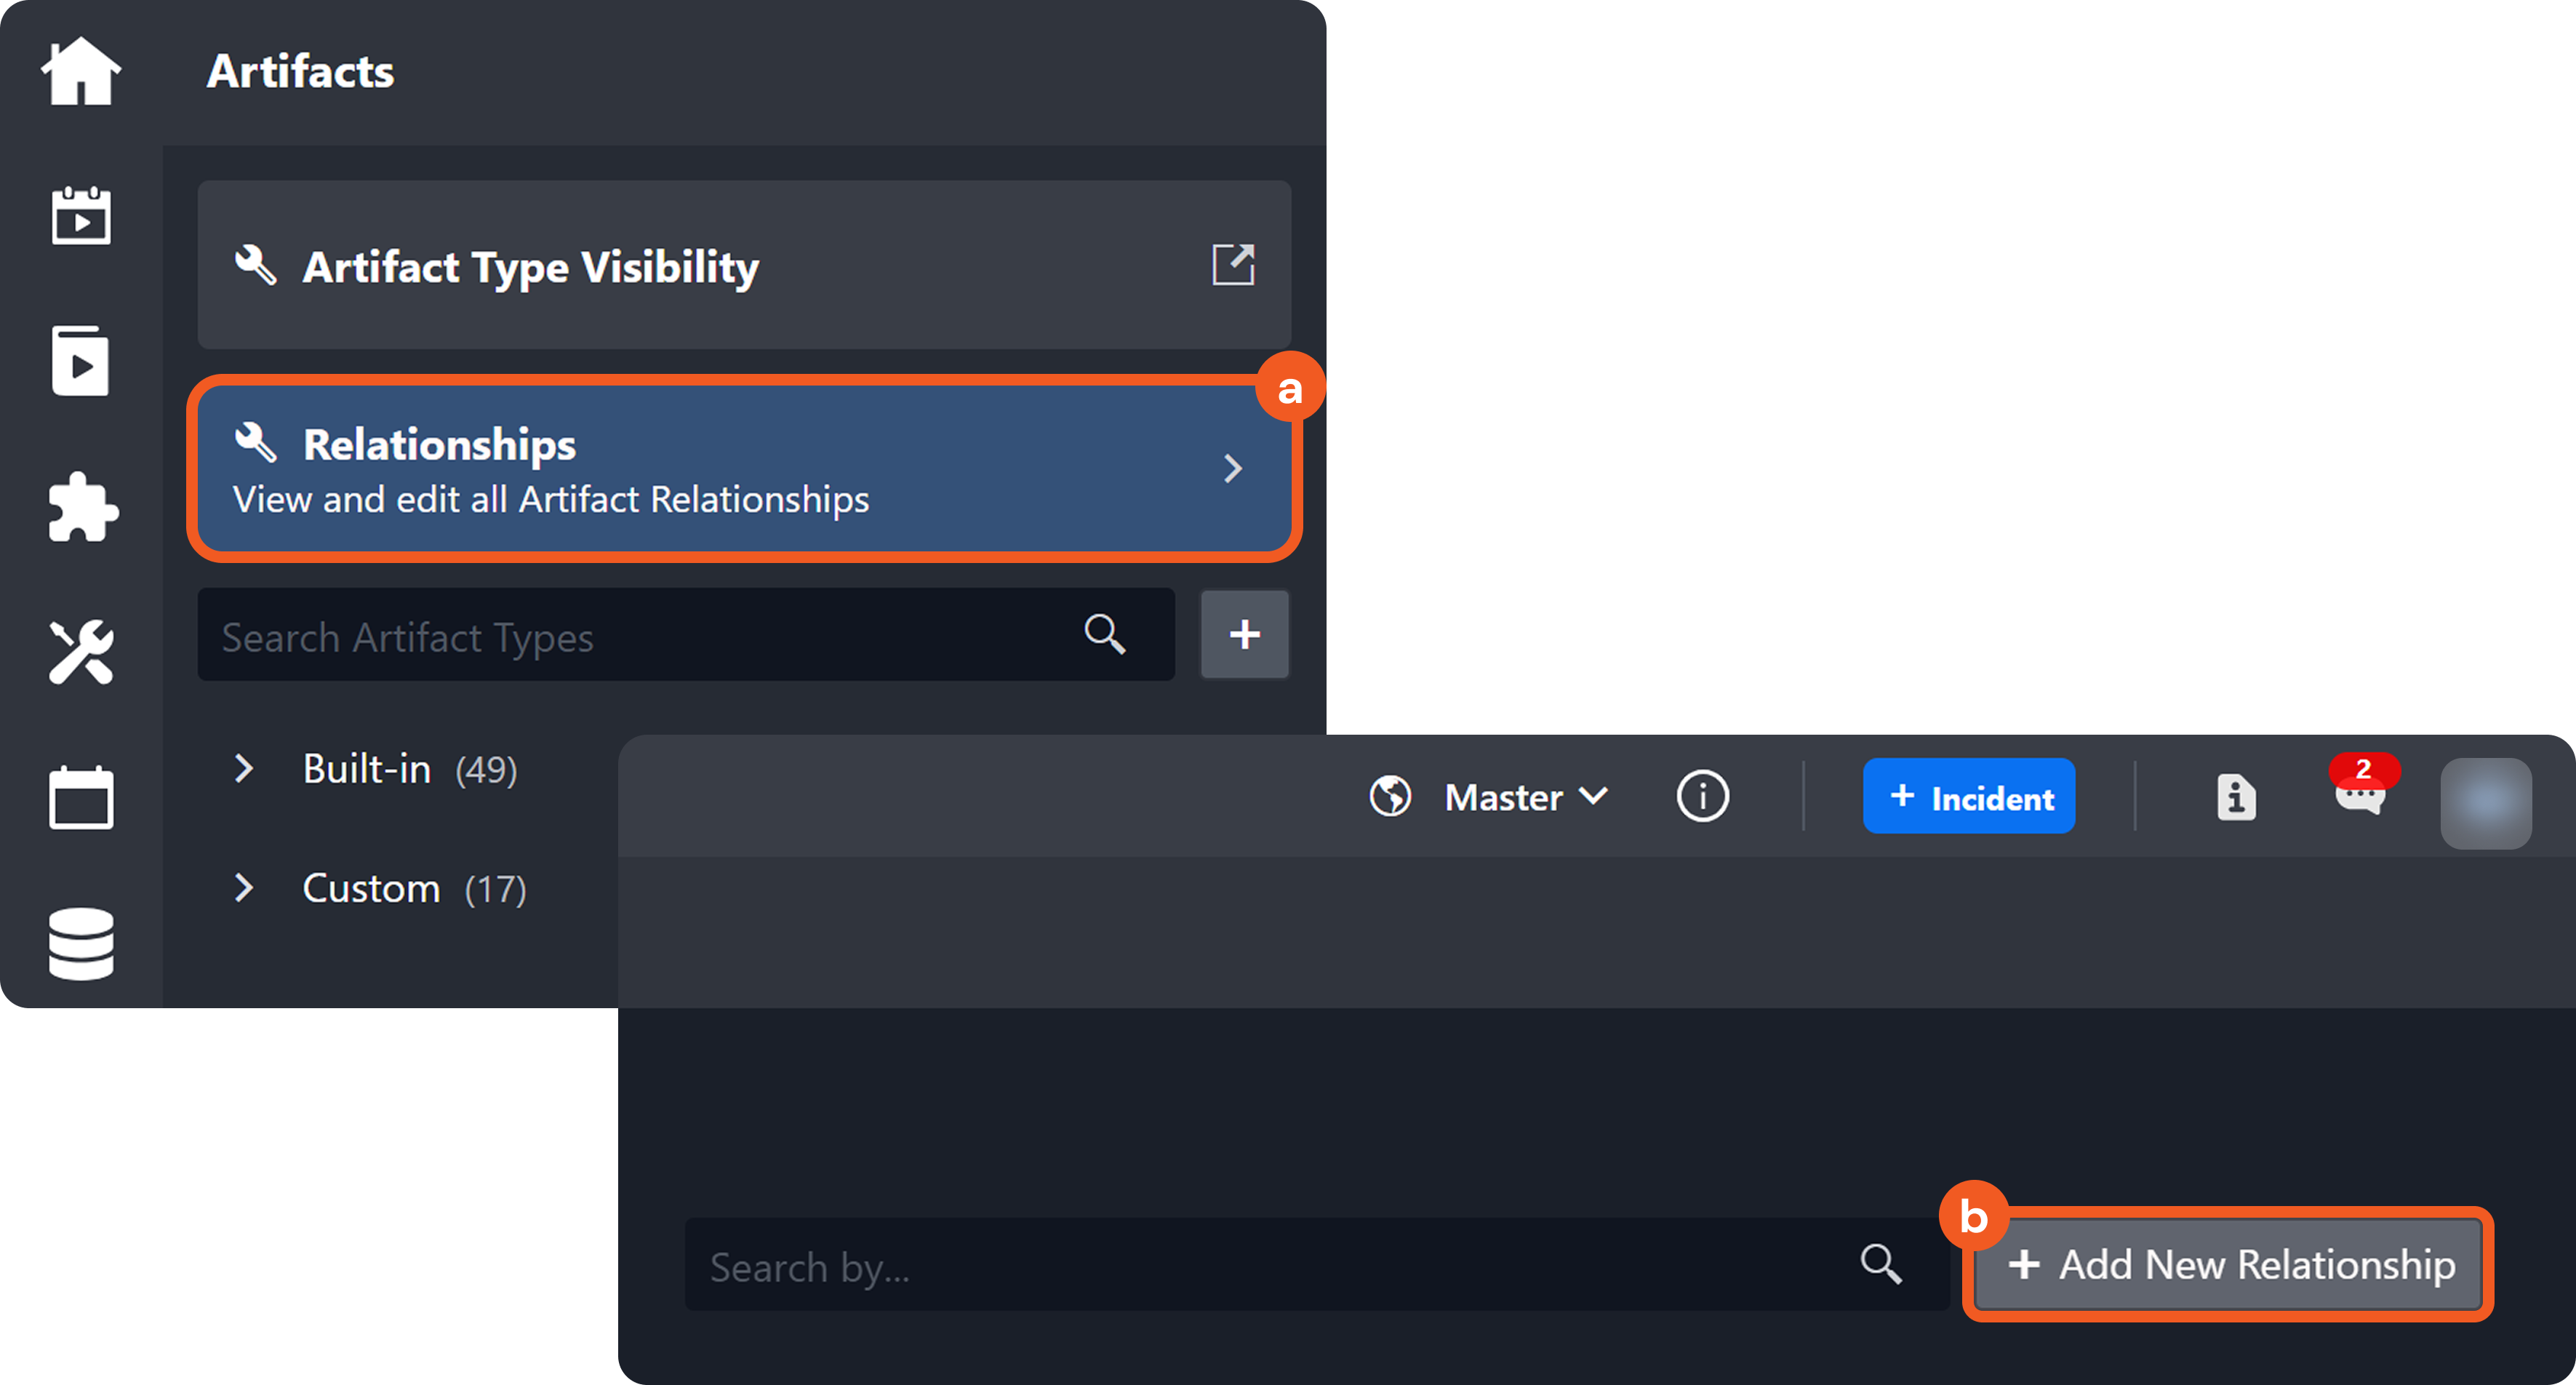Click the blue Incident button
This screenshot has height=1385, width=2576.
[x=1968, y=797]
